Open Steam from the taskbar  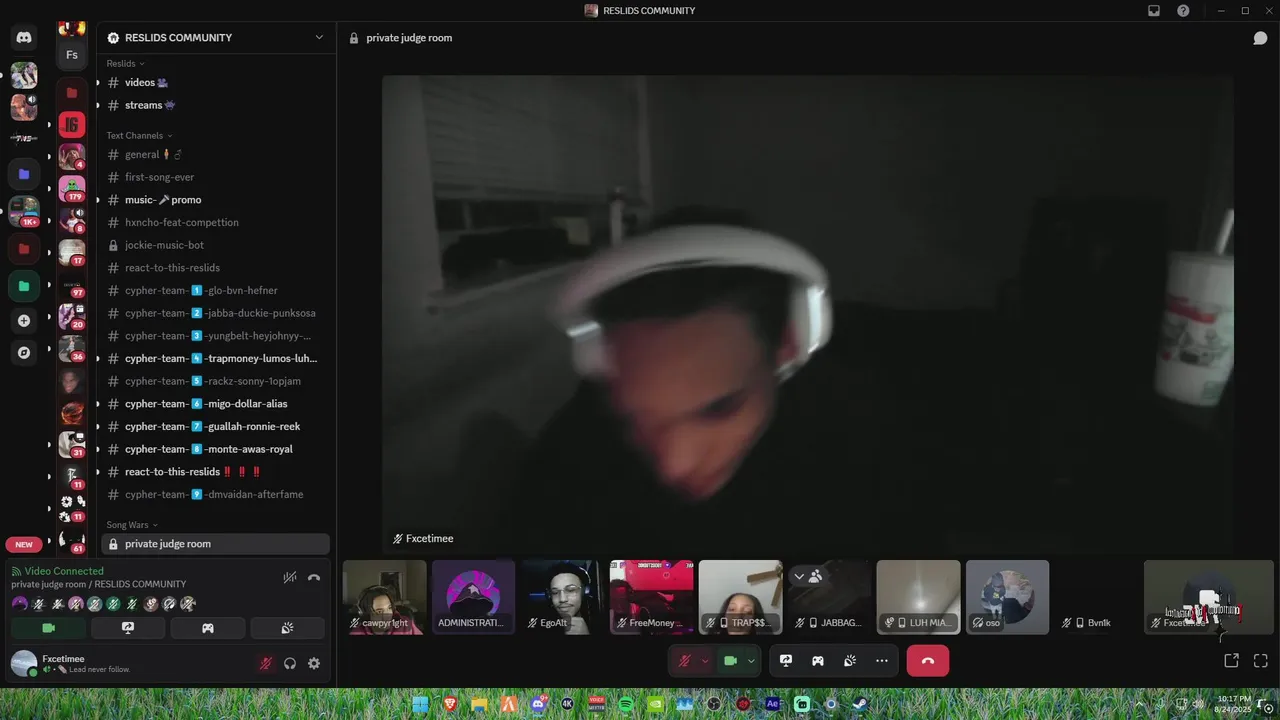(860, 704)
